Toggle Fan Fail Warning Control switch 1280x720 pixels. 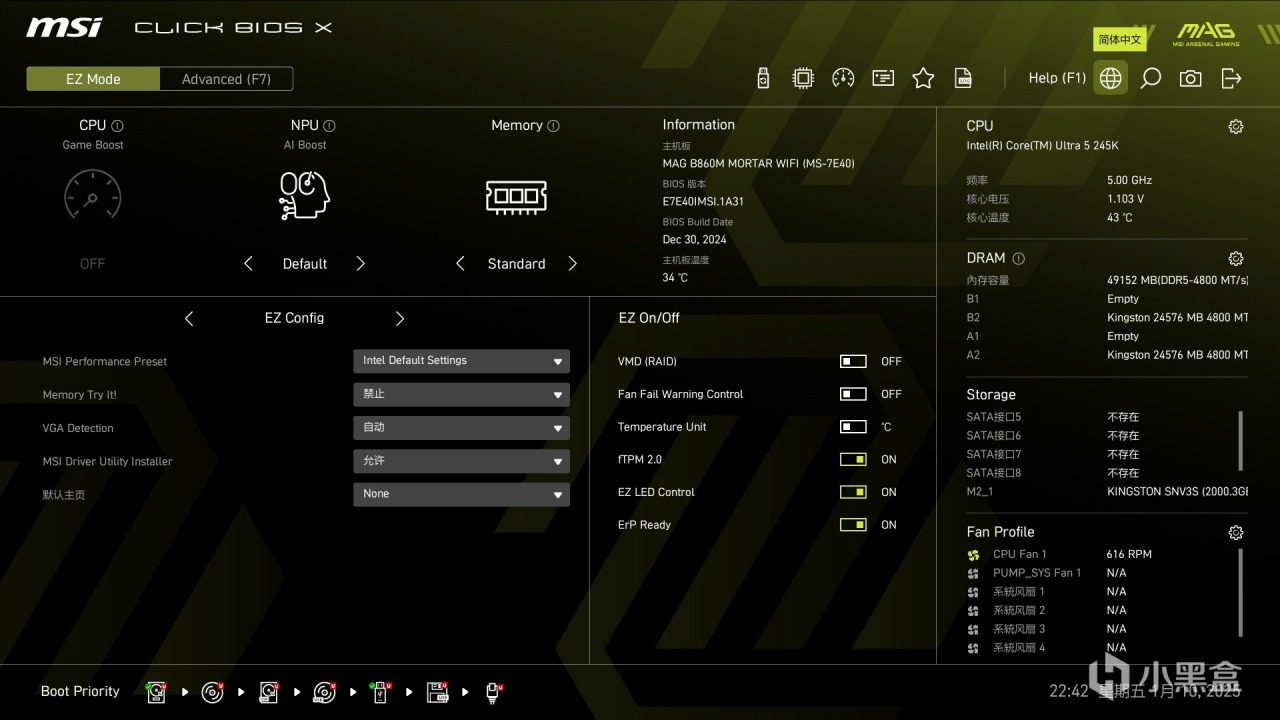point(853,394)
